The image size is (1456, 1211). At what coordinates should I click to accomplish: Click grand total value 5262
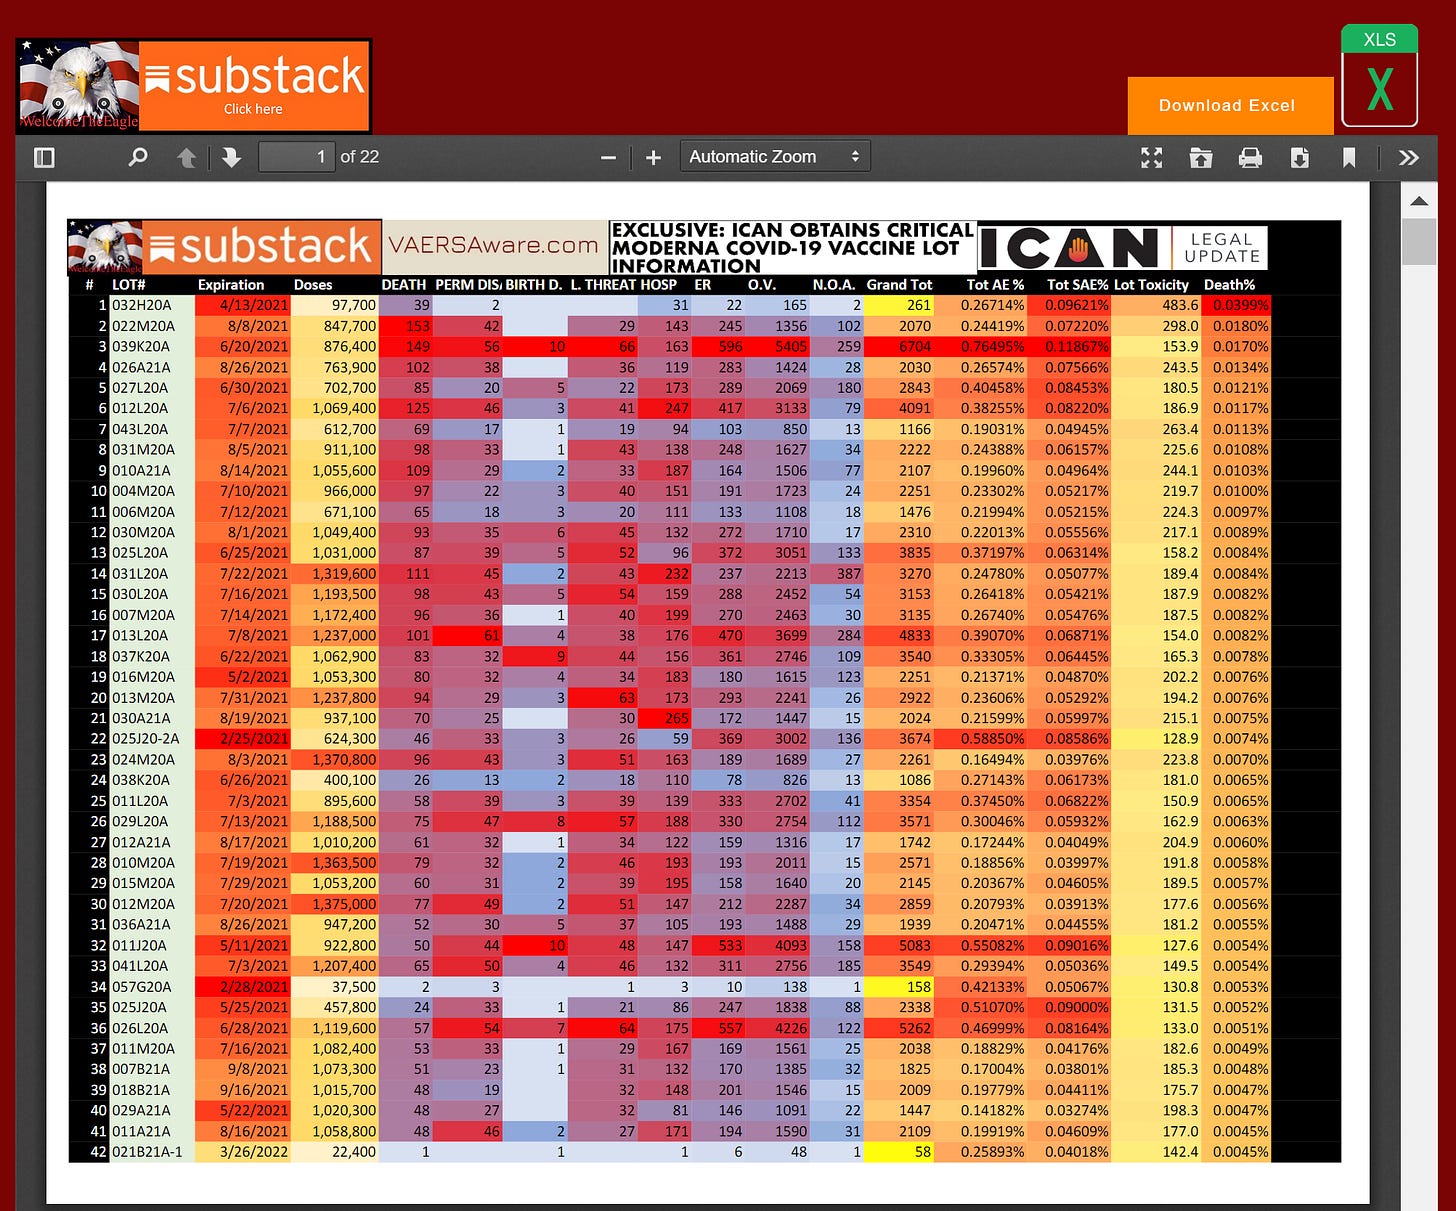(914, 1028)
